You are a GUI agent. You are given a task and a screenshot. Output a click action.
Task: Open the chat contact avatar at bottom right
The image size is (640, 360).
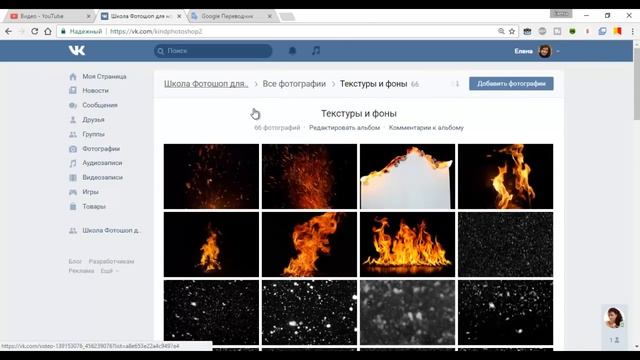click(x=613, y=317)
